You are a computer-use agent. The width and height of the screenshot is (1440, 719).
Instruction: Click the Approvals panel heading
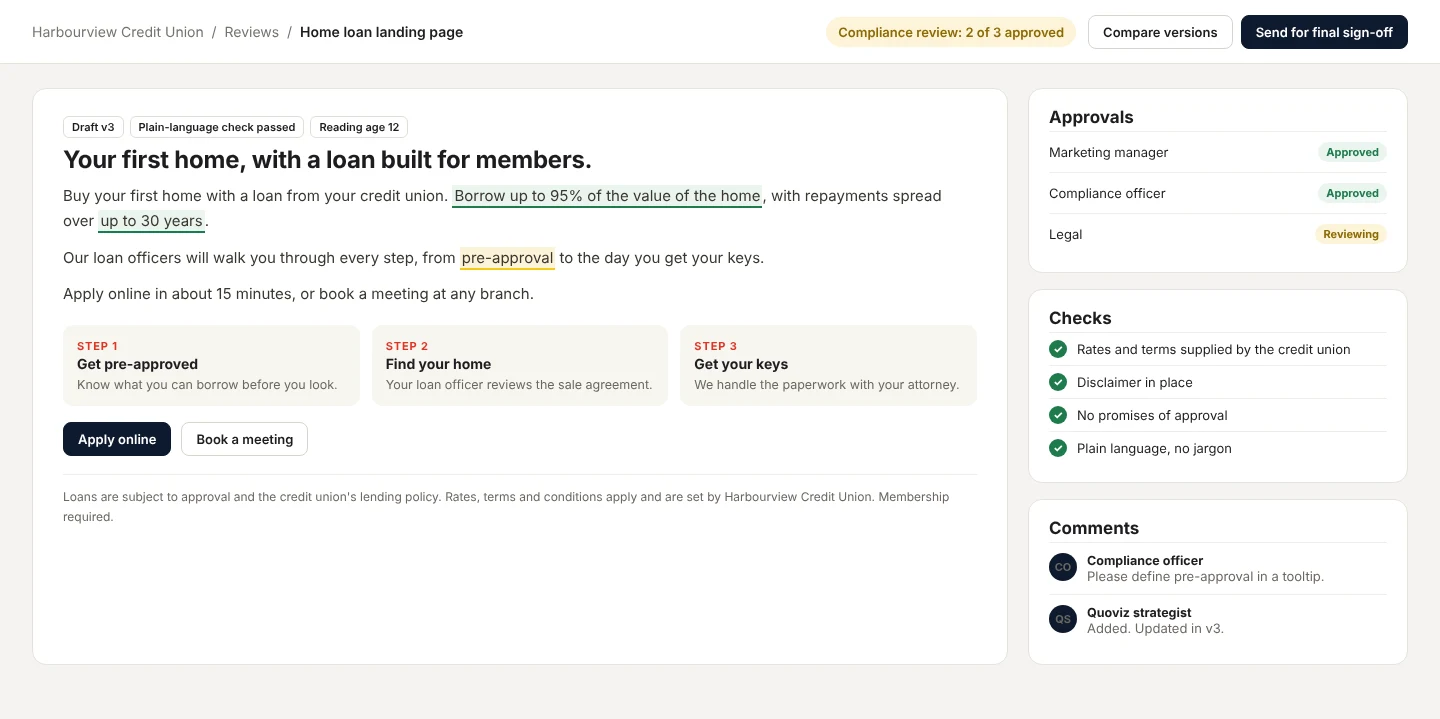pyautogui.click(x=1091, y=117)
